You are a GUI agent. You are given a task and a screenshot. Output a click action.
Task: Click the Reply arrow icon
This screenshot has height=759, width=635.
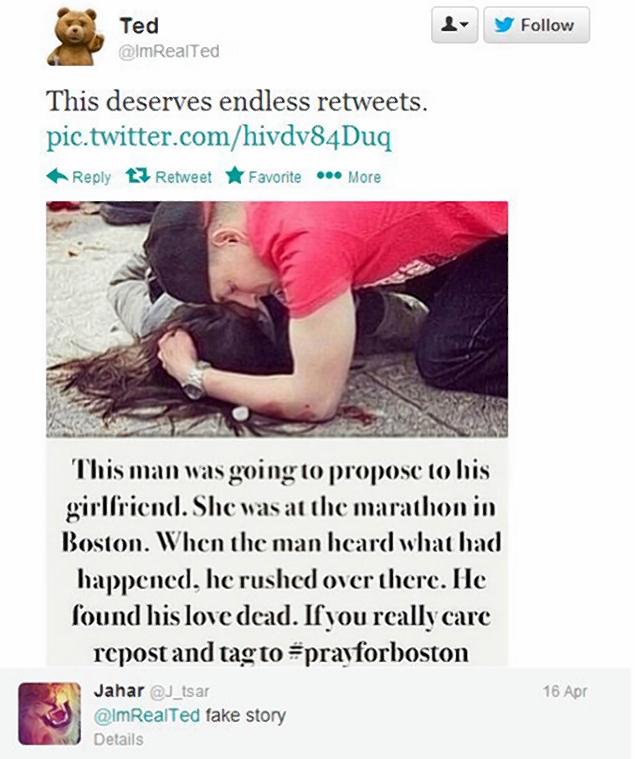coord(57,176)
